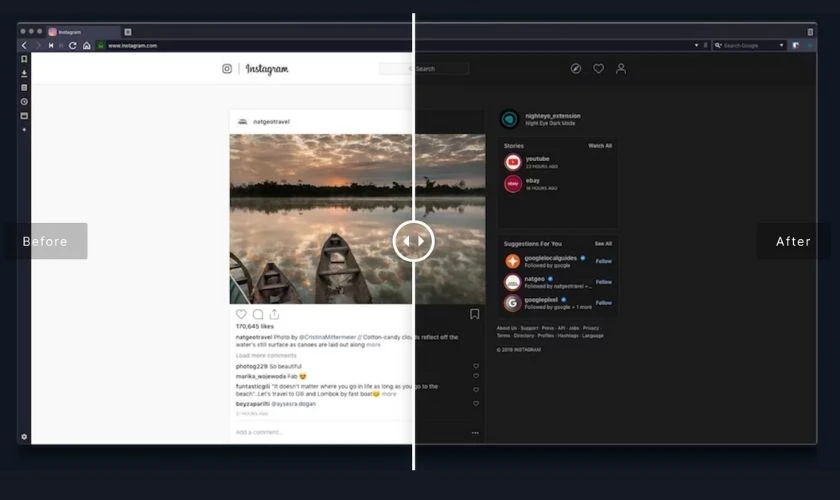Like the natgeotravel post with the heart
The width and height of the screenshot is (840, 500).
pos(241,314)
